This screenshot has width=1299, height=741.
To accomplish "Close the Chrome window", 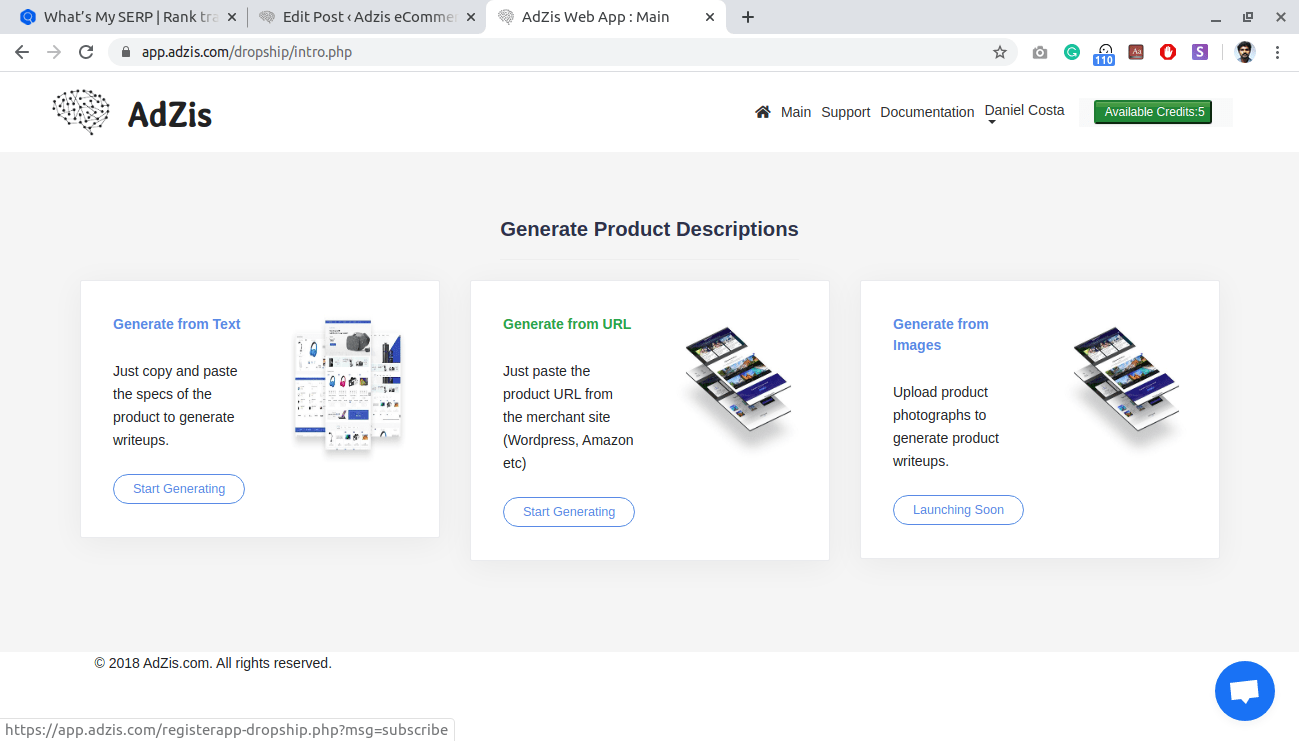I will (1279, 17).
